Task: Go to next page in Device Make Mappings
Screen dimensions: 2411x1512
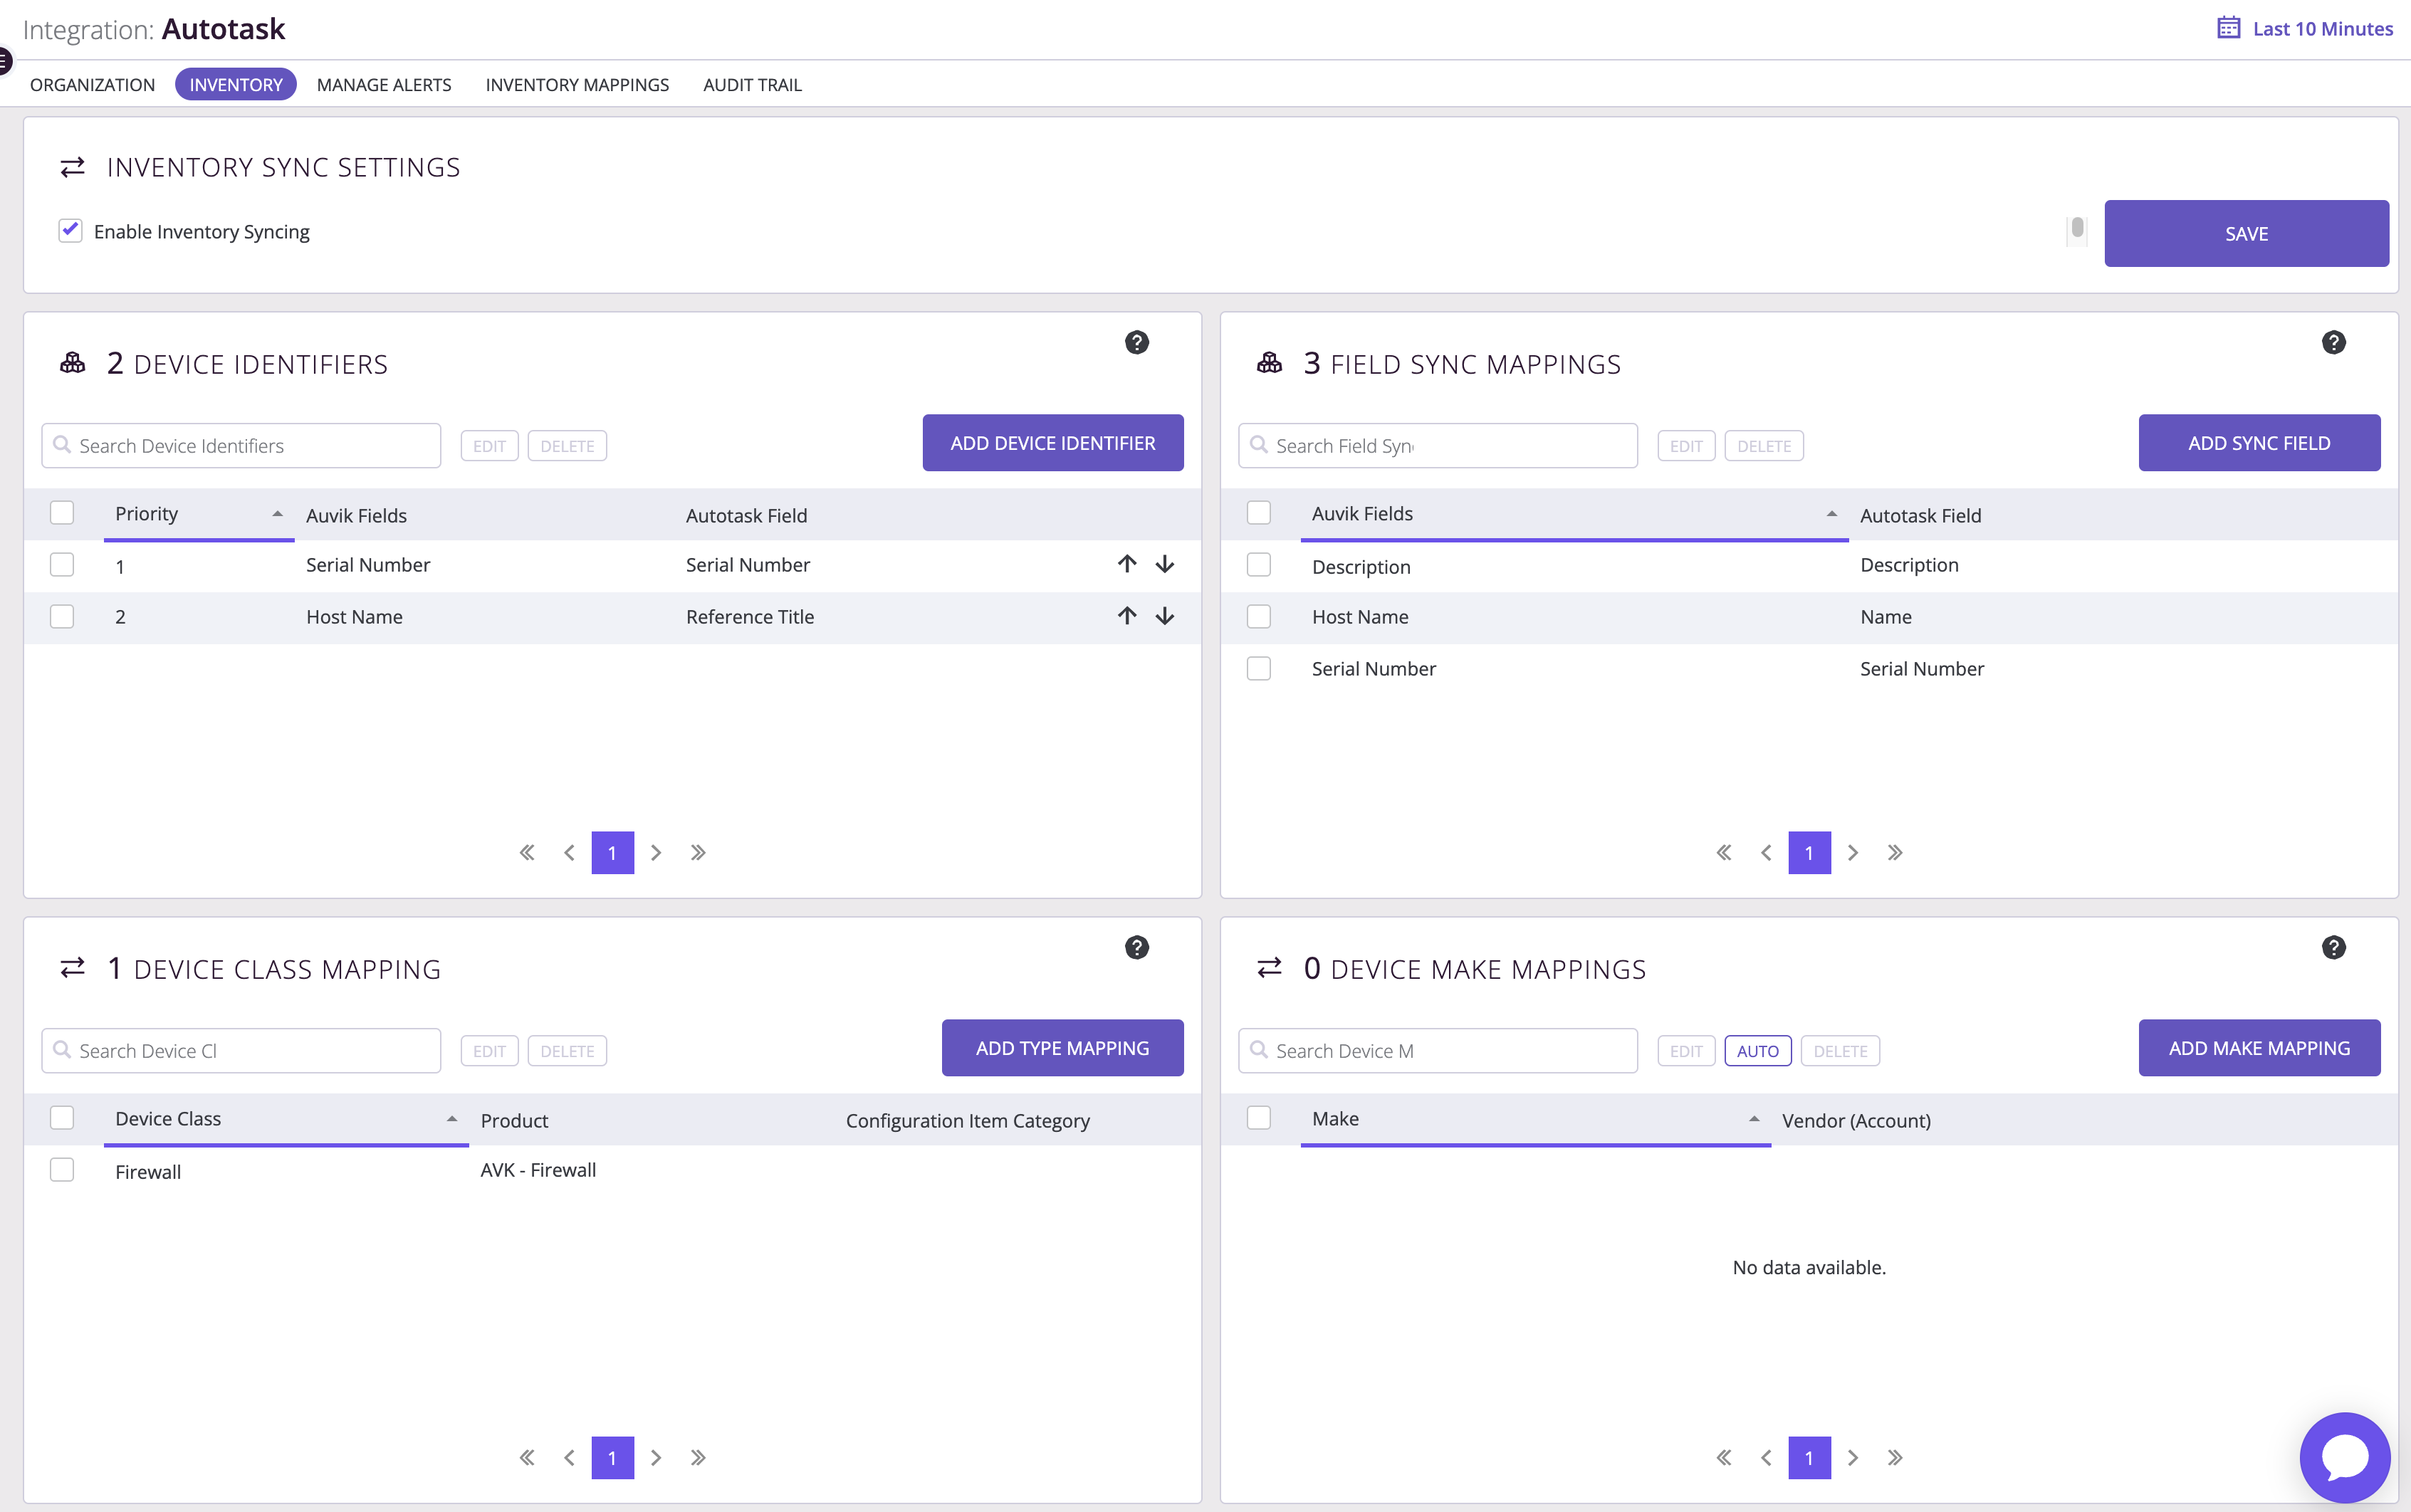Action: pyautogui.click(x=1853, y=1458)
